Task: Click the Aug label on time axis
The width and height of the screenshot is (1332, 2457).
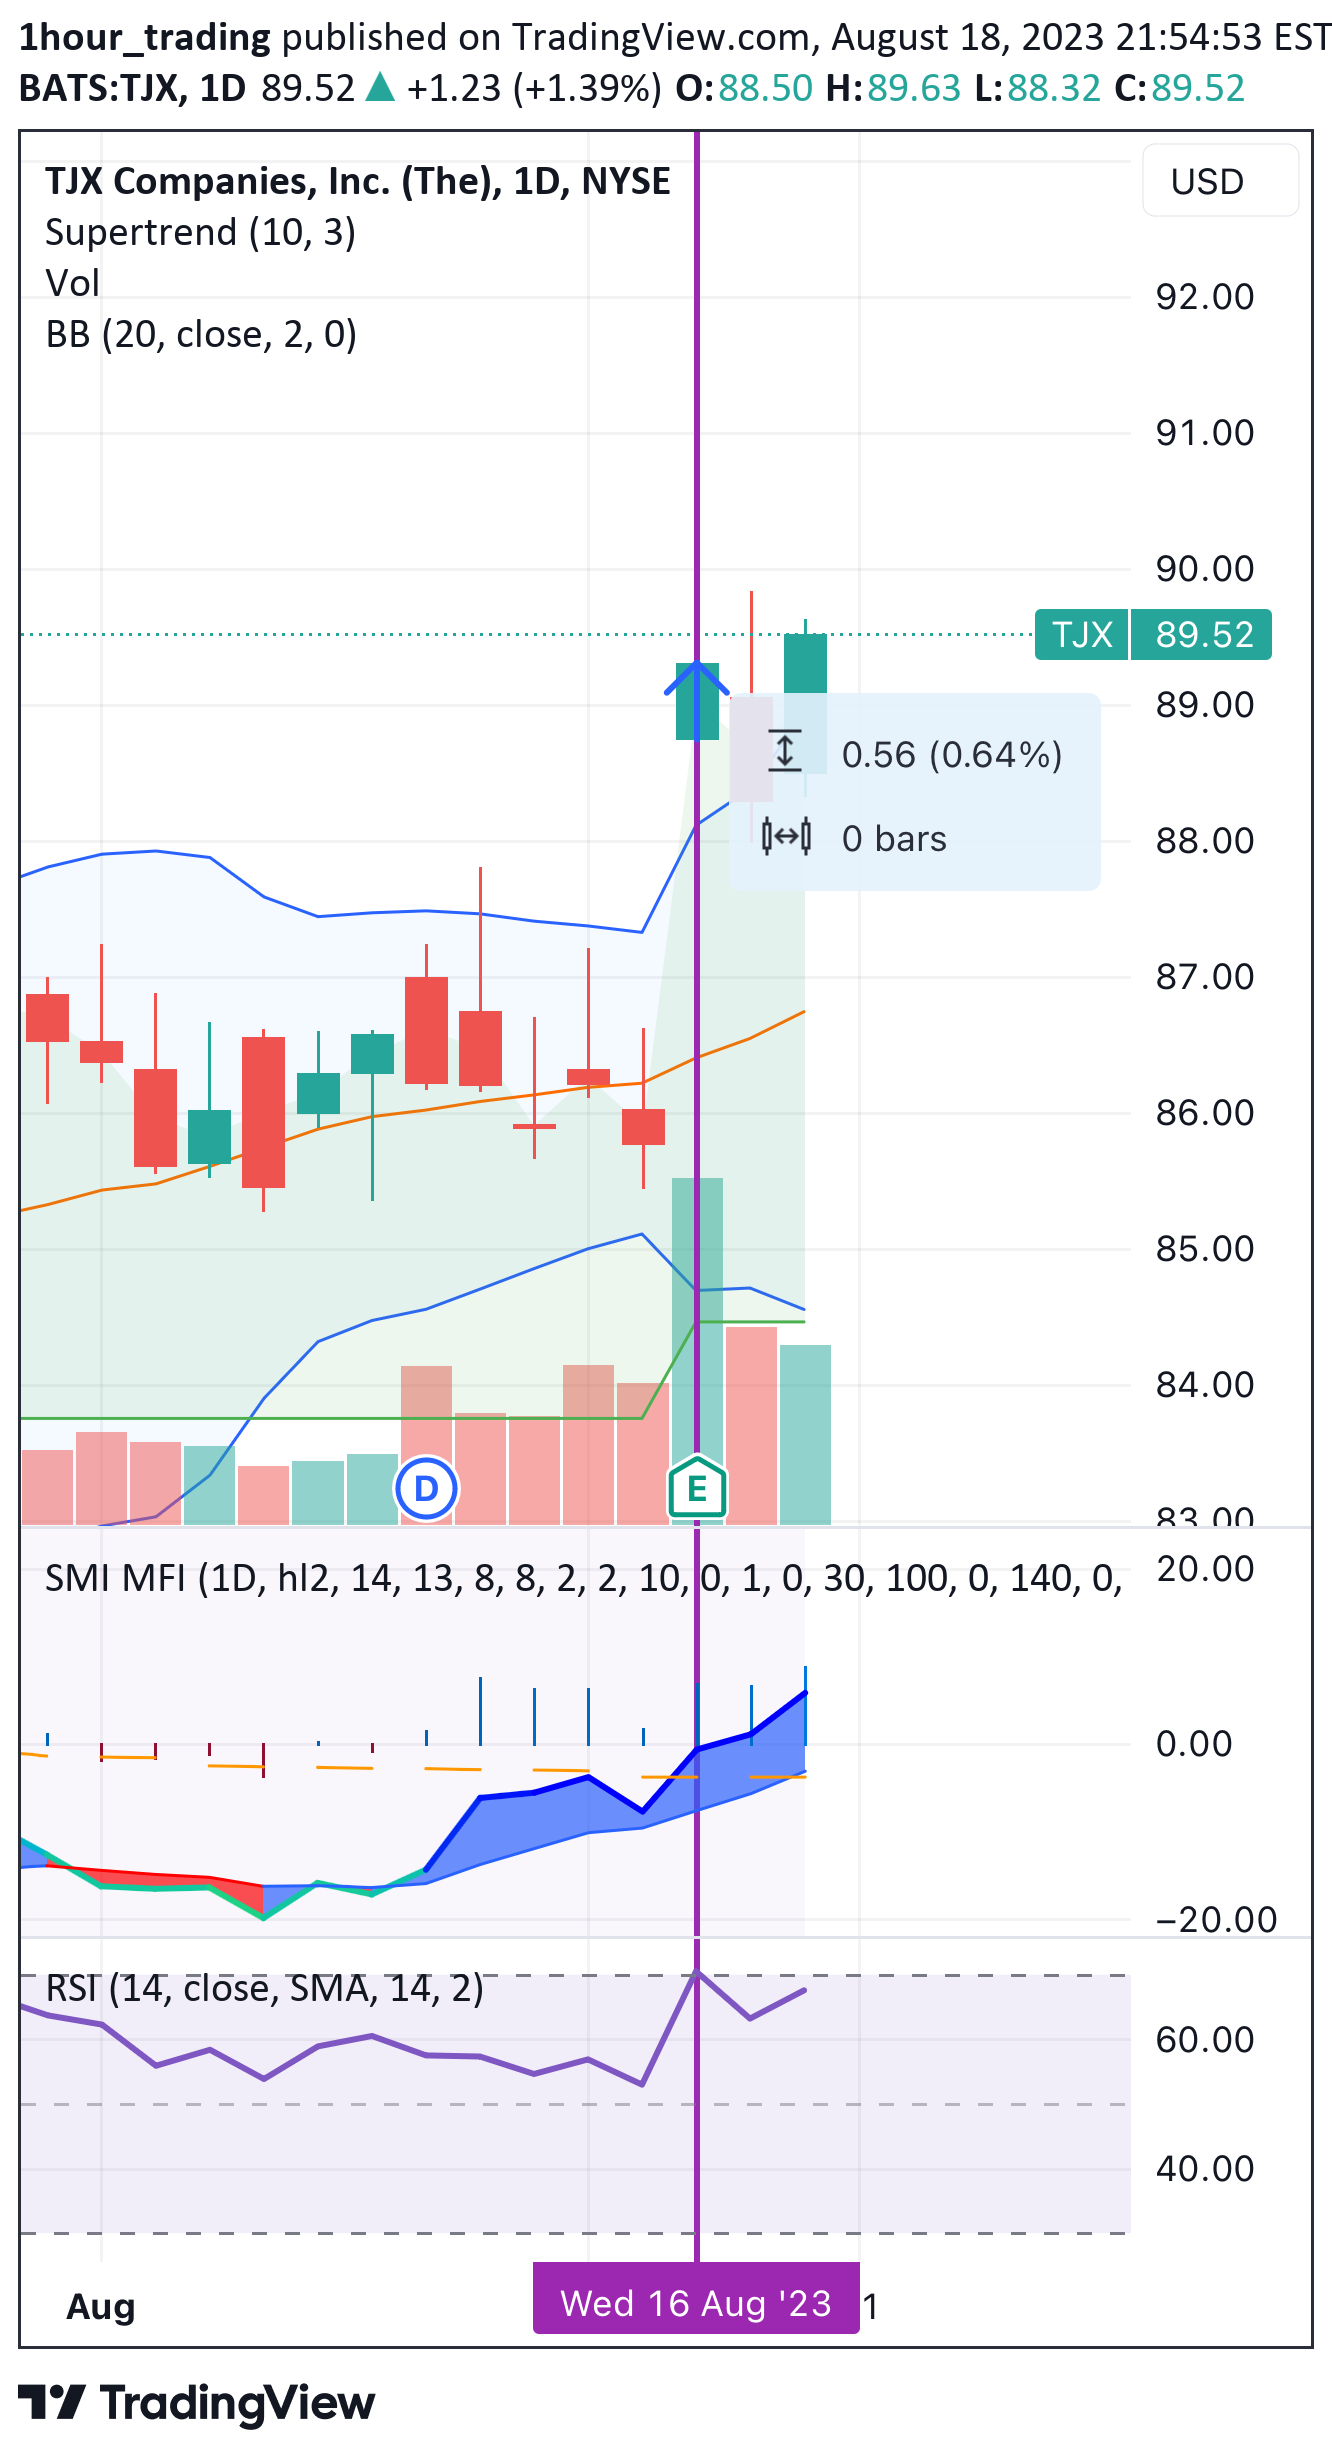Action: (x=100, y=2306)
